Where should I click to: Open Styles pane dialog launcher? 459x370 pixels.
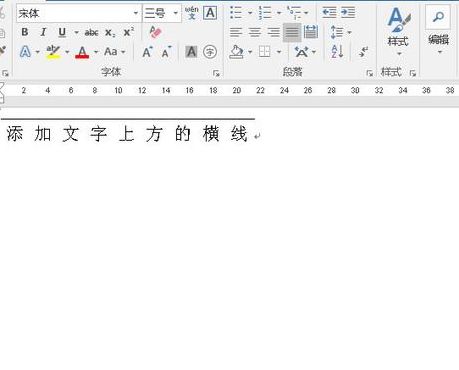pyautogui.click(x=413, y=73)
